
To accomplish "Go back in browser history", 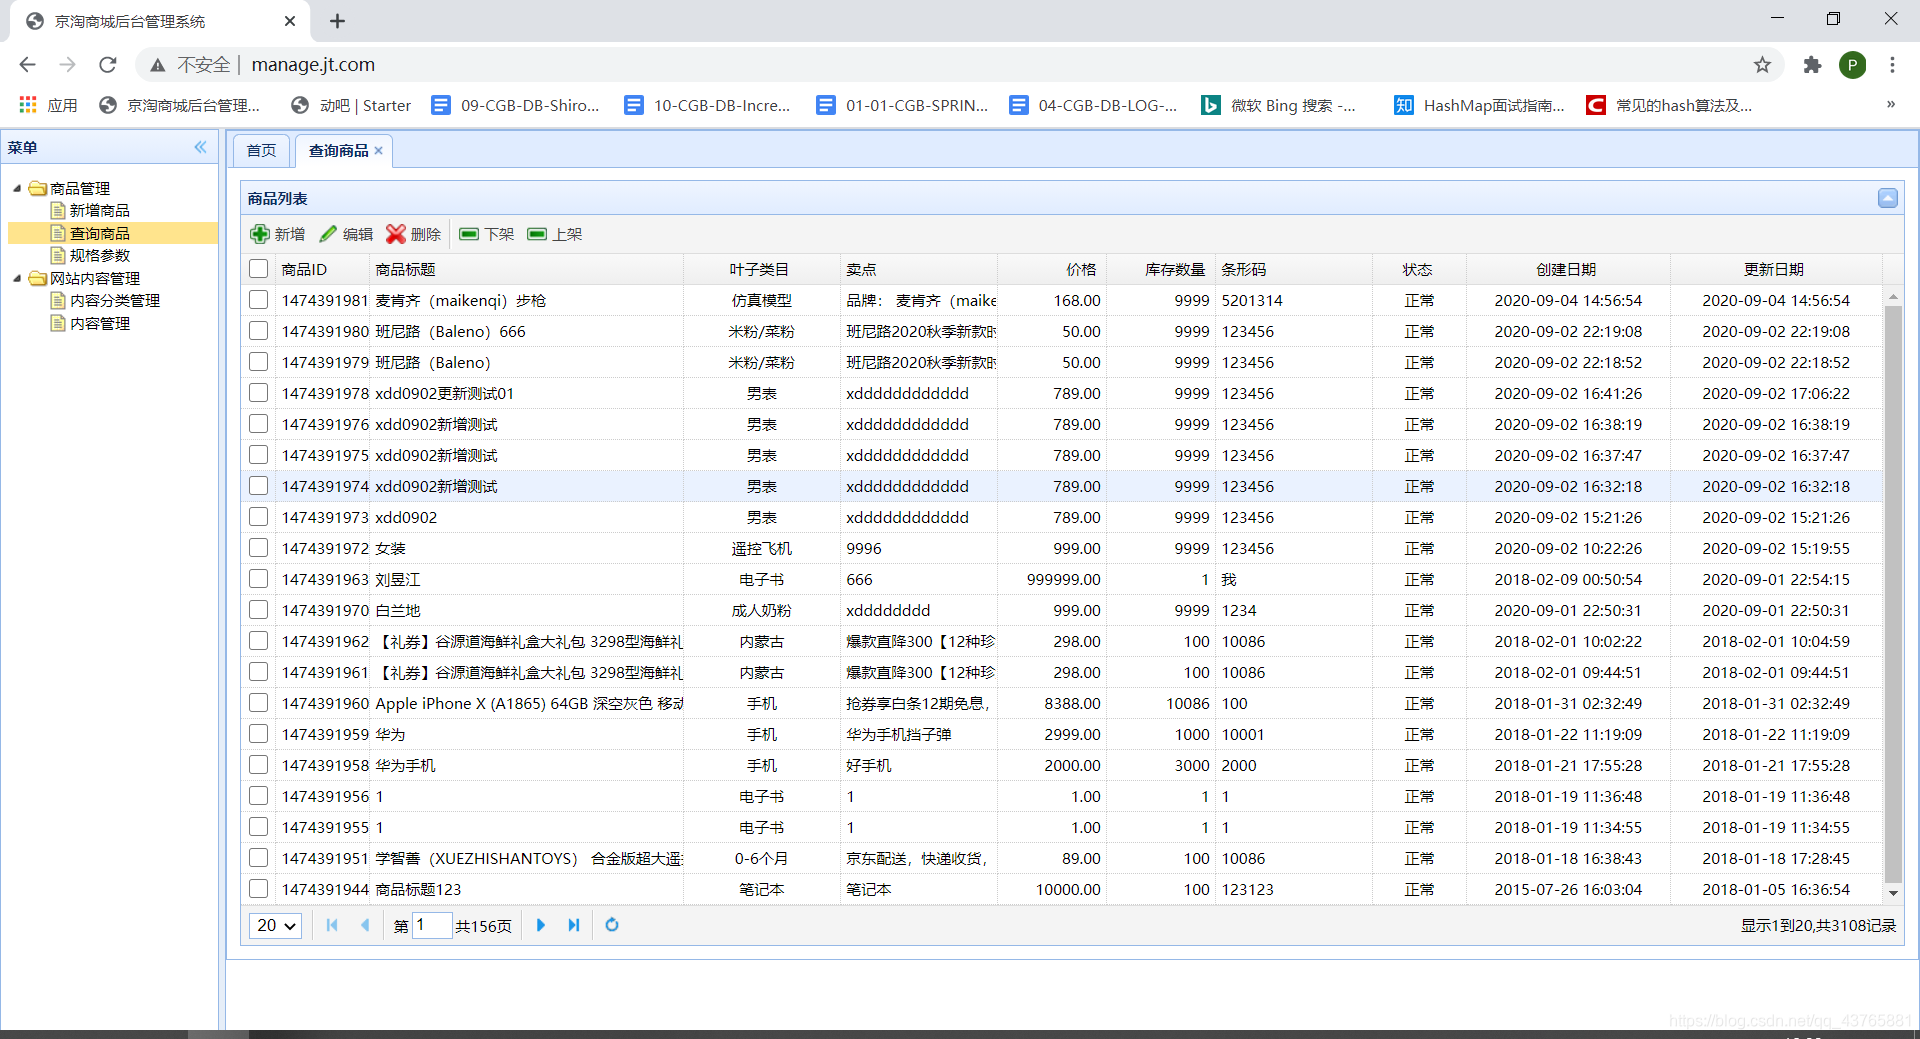I will coord(28,65).
